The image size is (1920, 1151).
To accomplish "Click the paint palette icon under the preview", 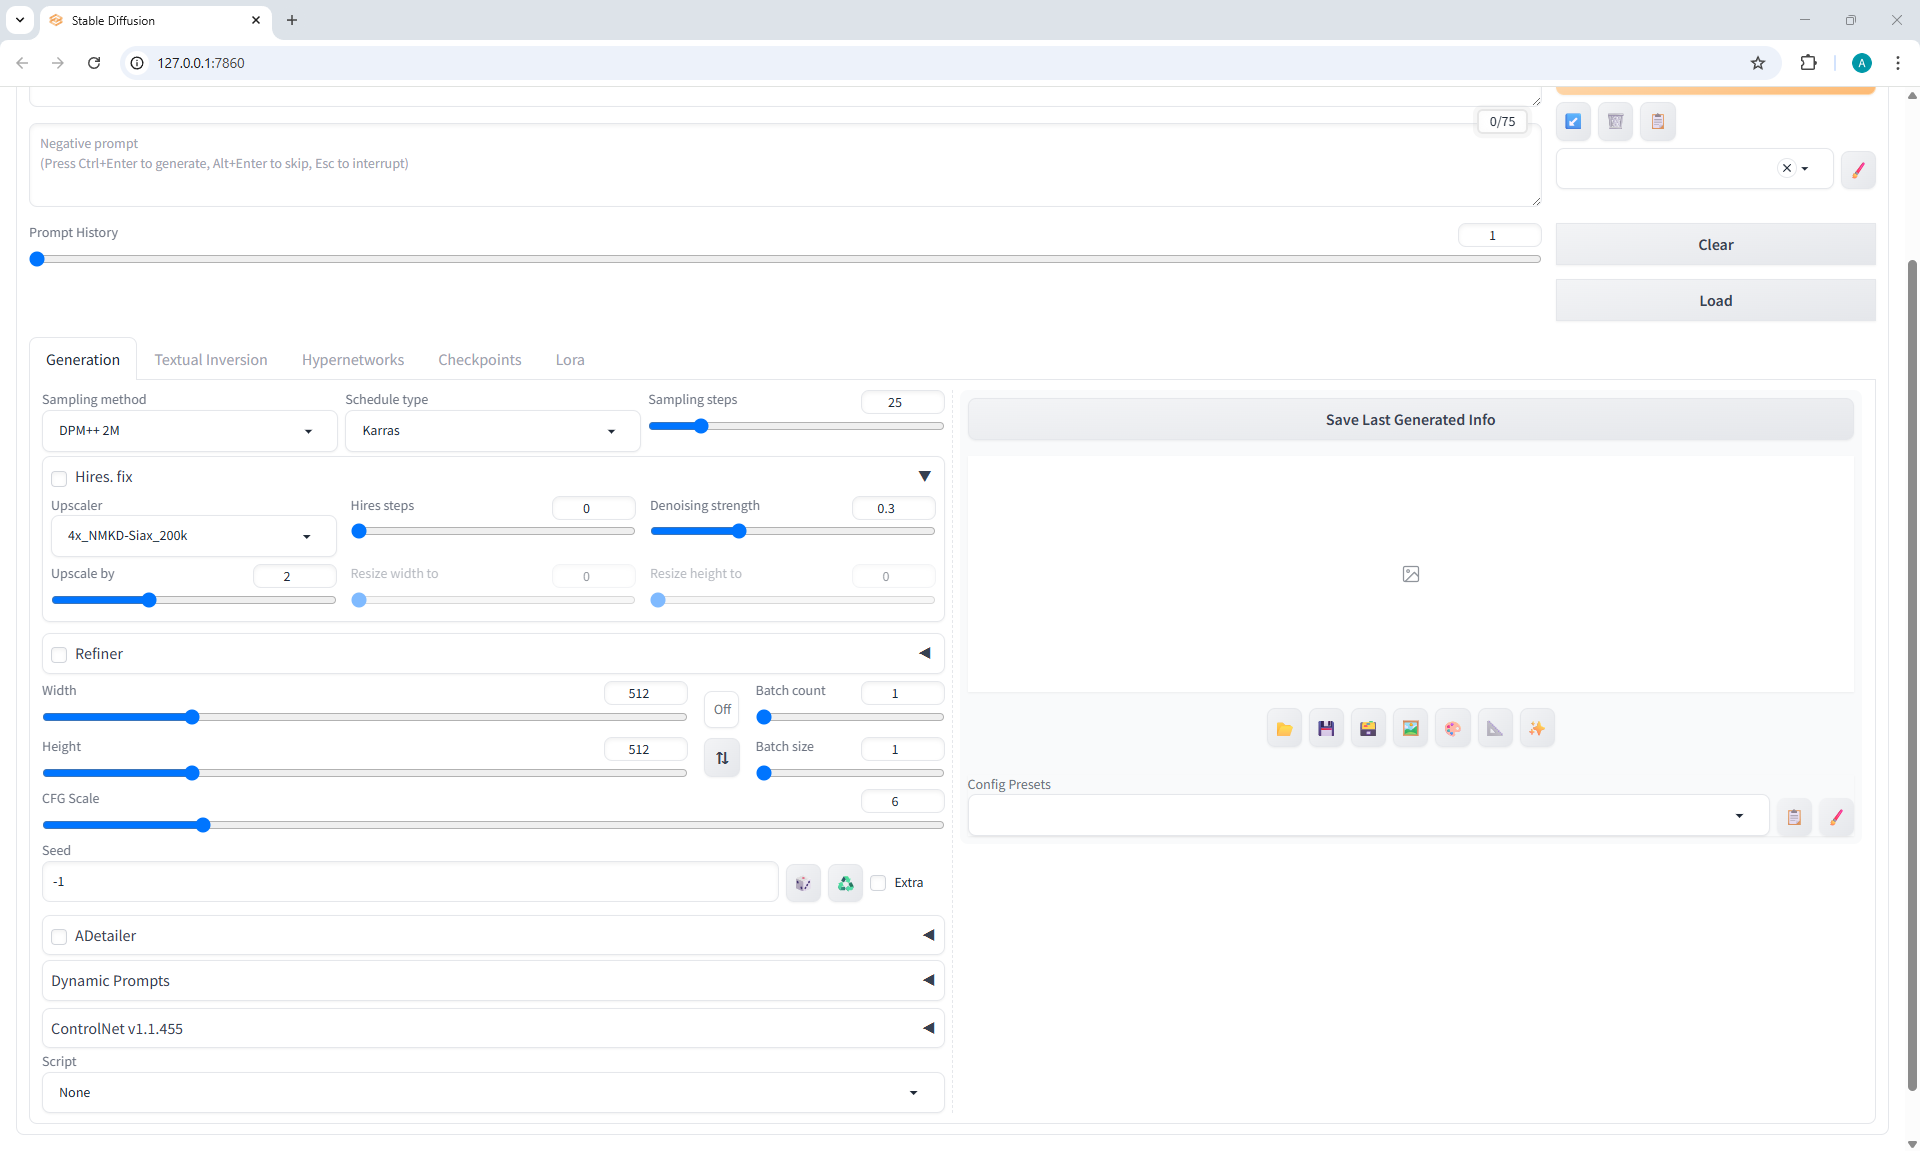I will point(1453,729).
